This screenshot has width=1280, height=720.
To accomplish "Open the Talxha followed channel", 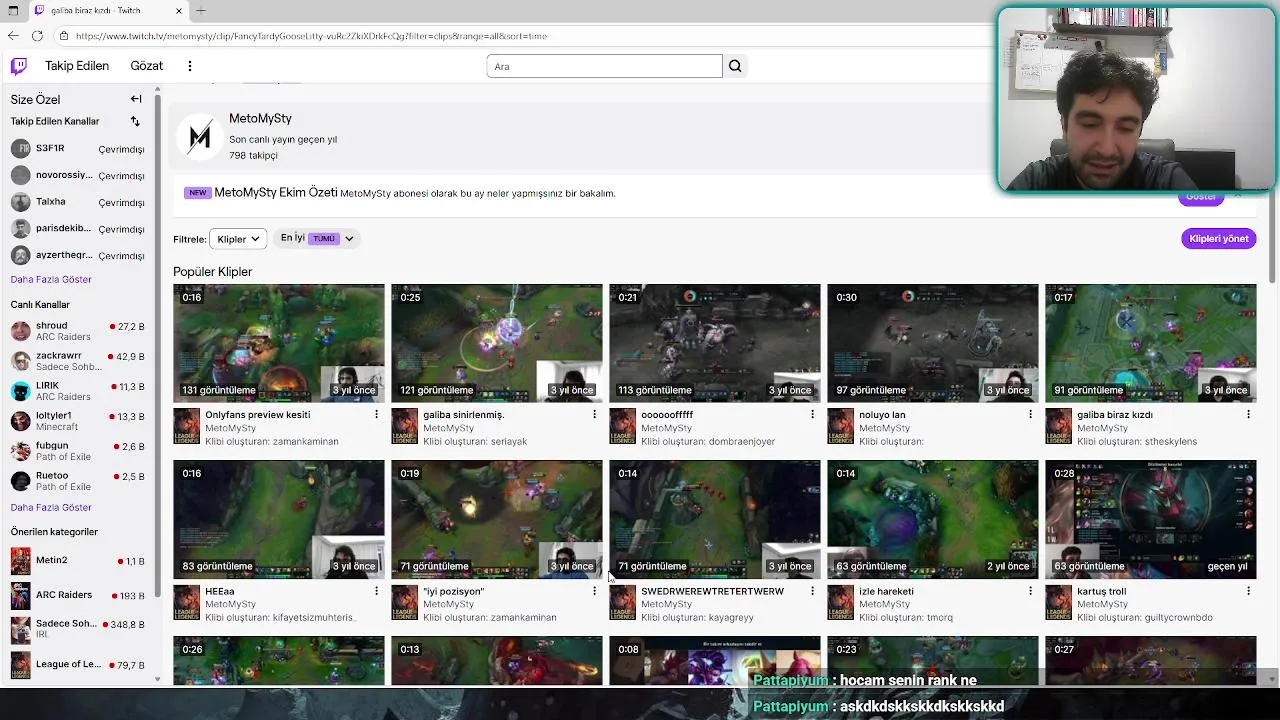I will (79, 202).
